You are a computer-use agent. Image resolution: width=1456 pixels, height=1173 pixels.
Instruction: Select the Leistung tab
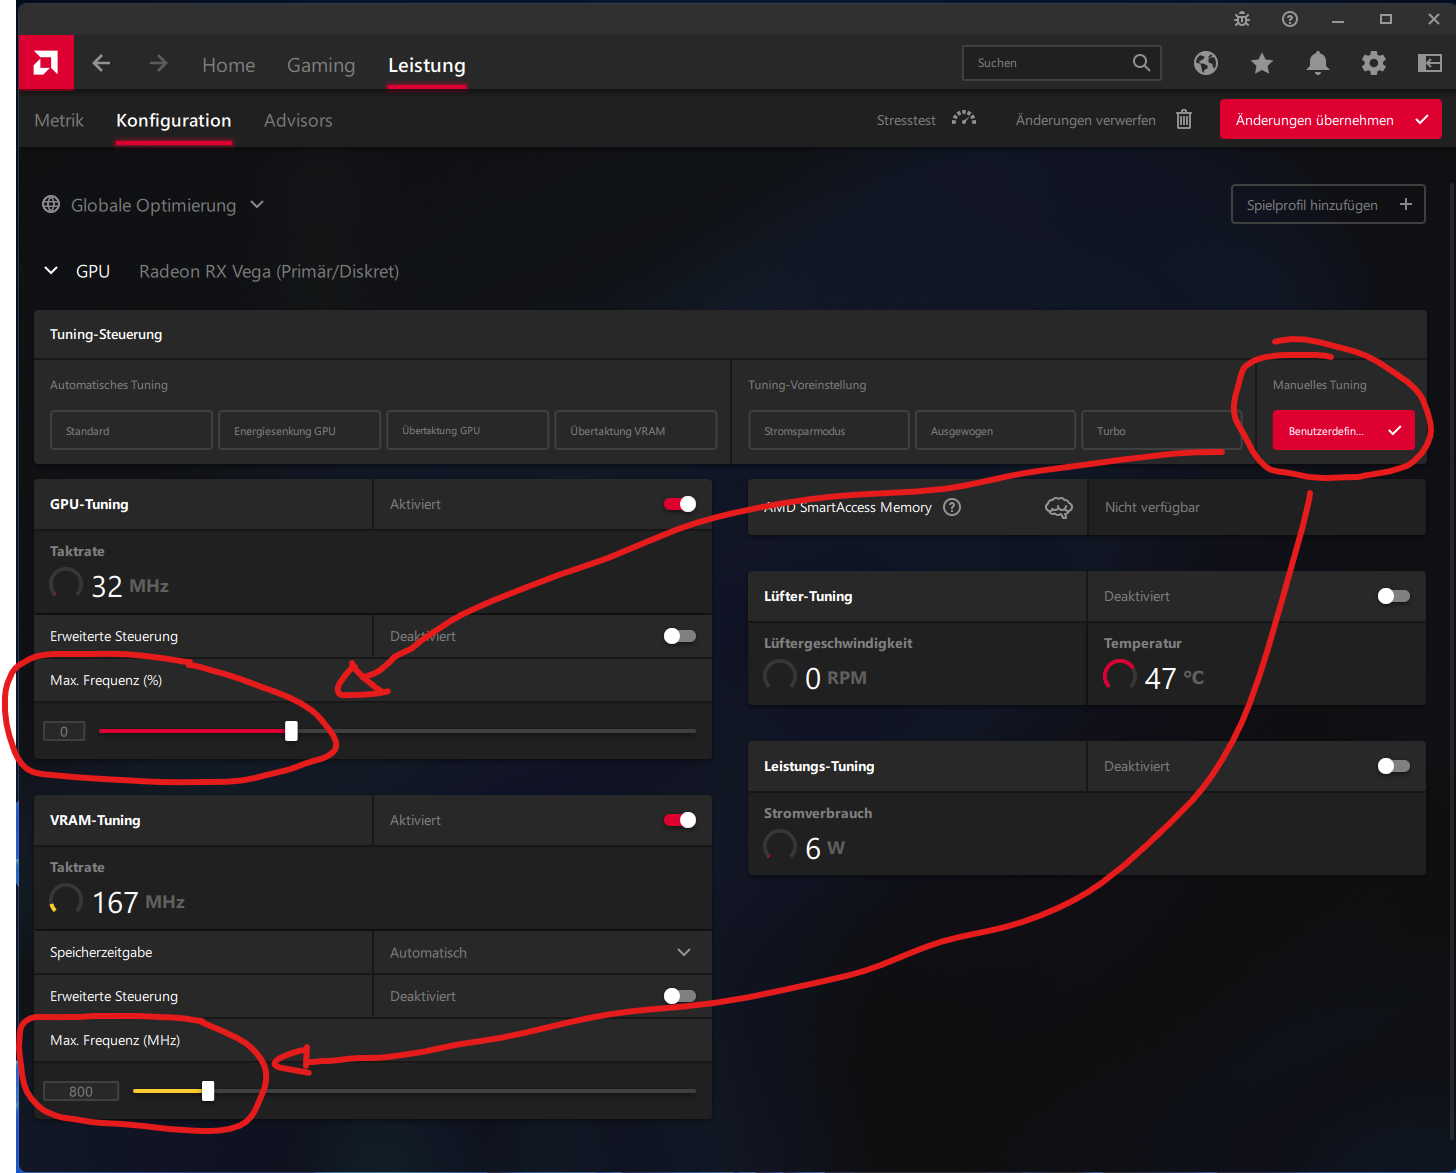(427, 65)
